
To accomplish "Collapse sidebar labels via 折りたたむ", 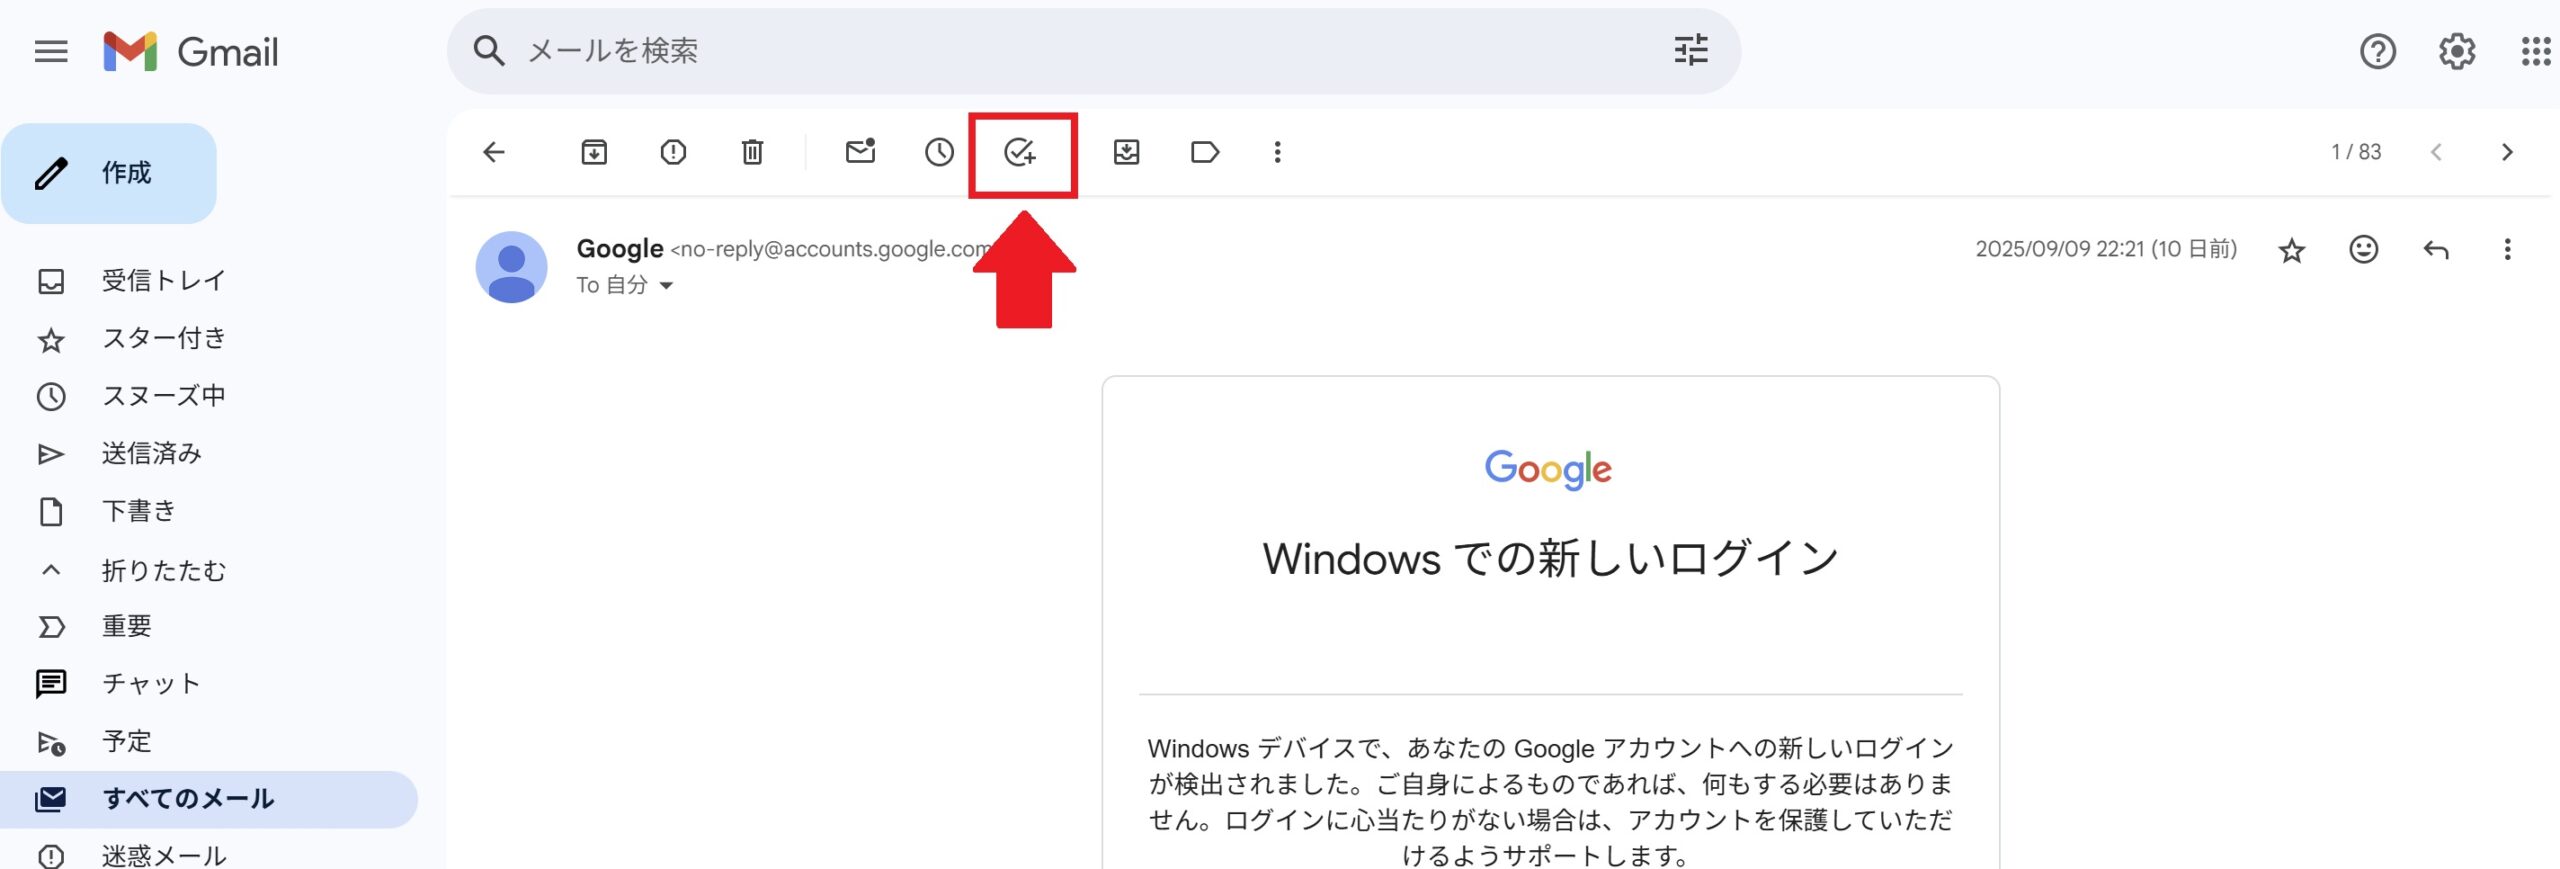I will tap(163, 570).
